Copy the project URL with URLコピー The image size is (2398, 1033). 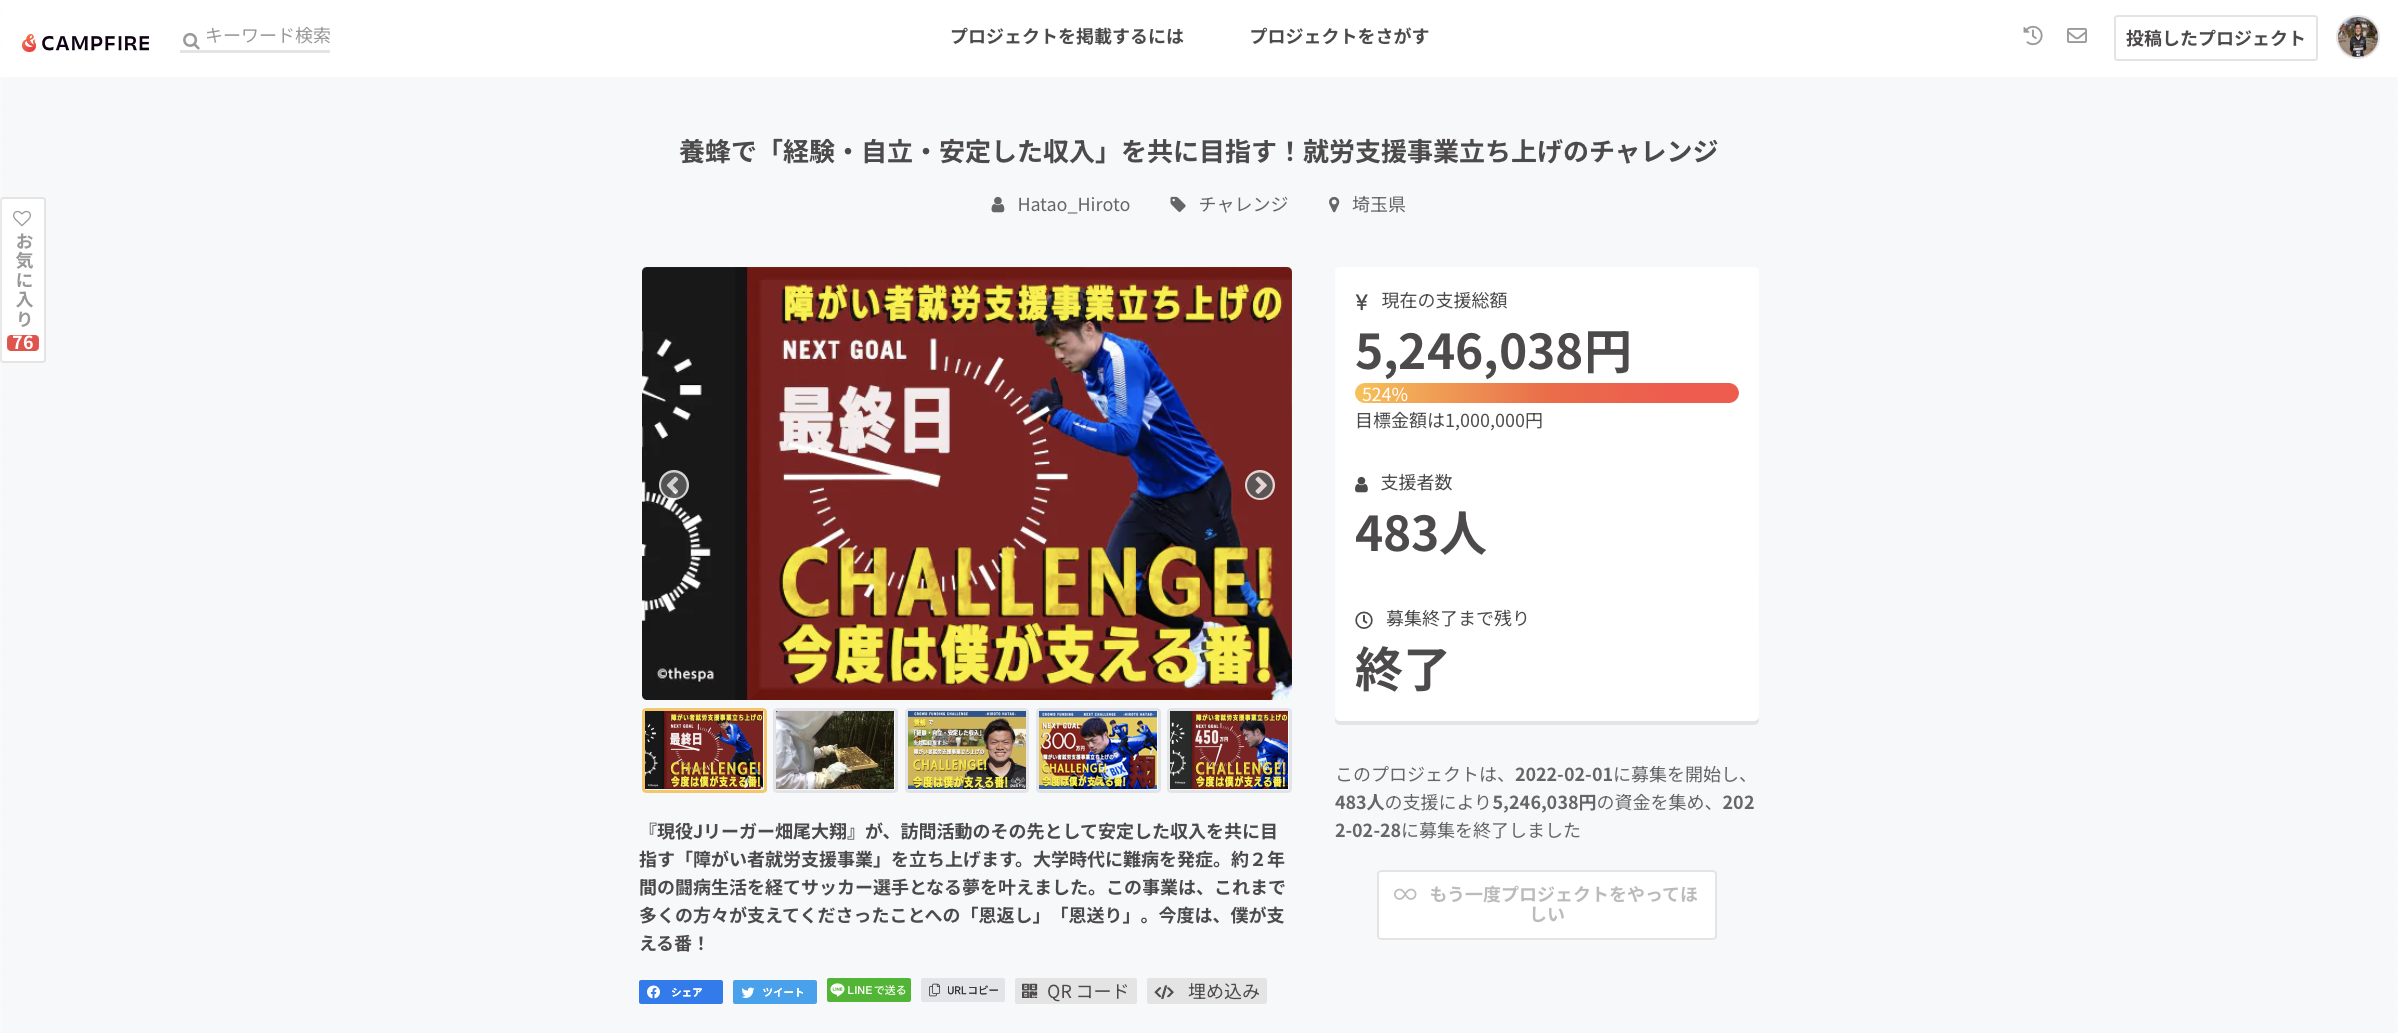[x=963, y=990]
